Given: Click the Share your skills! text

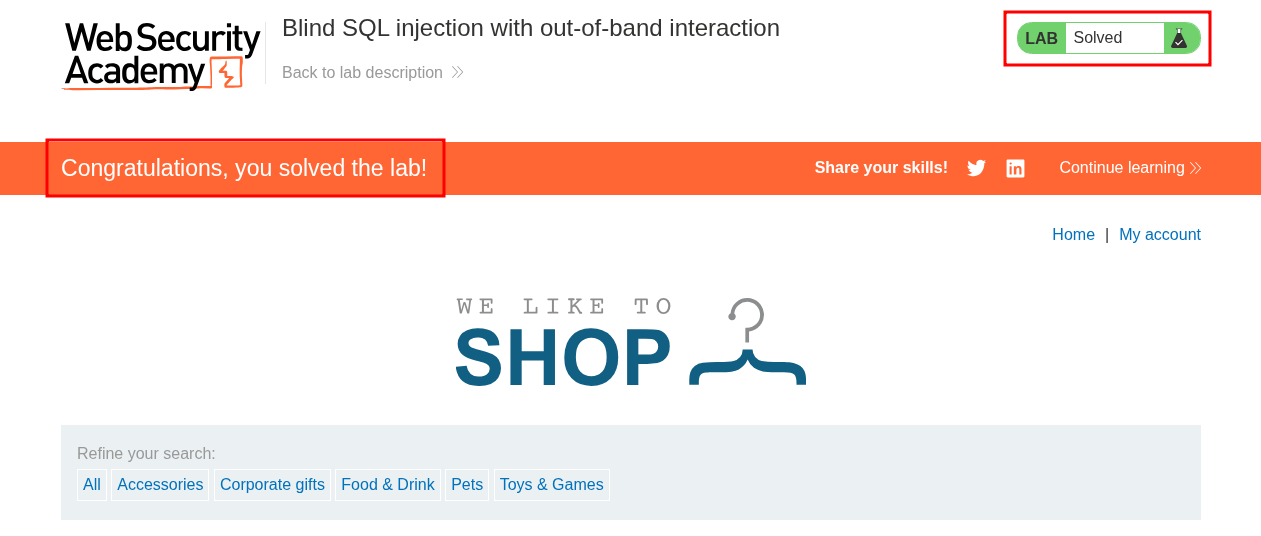Looking at the screenshot, I should coord(881,168).
